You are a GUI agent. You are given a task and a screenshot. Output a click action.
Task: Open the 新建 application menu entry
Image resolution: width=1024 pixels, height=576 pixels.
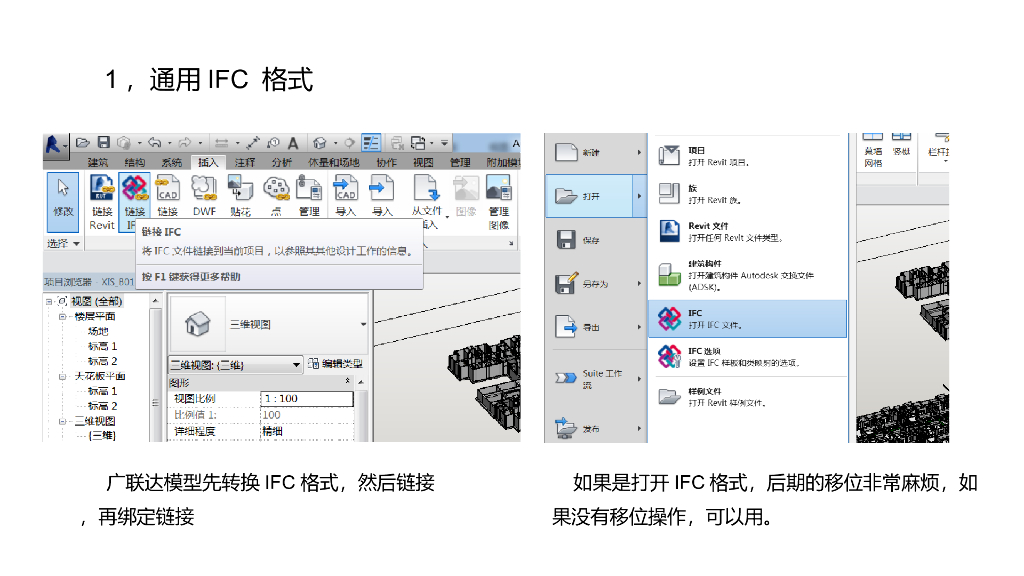pyautogui.click(x=596, y=152)
